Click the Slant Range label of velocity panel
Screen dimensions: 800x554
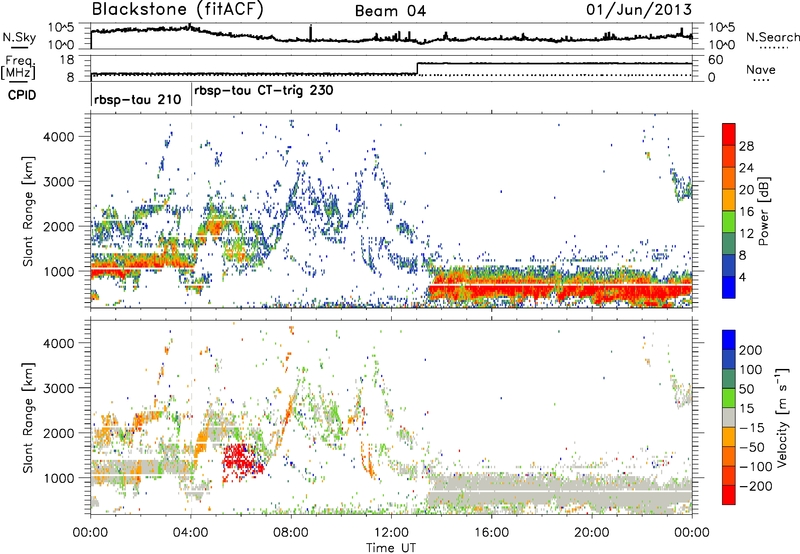pos(28,418)
